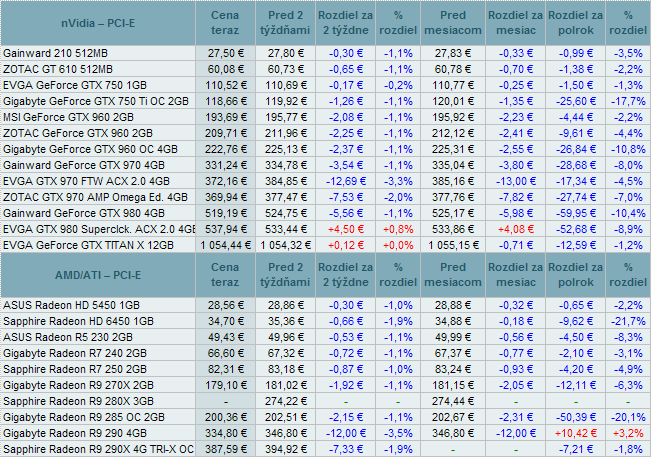
Task: Click the red +10,42 € half-year difference
Action: point(575,433)
